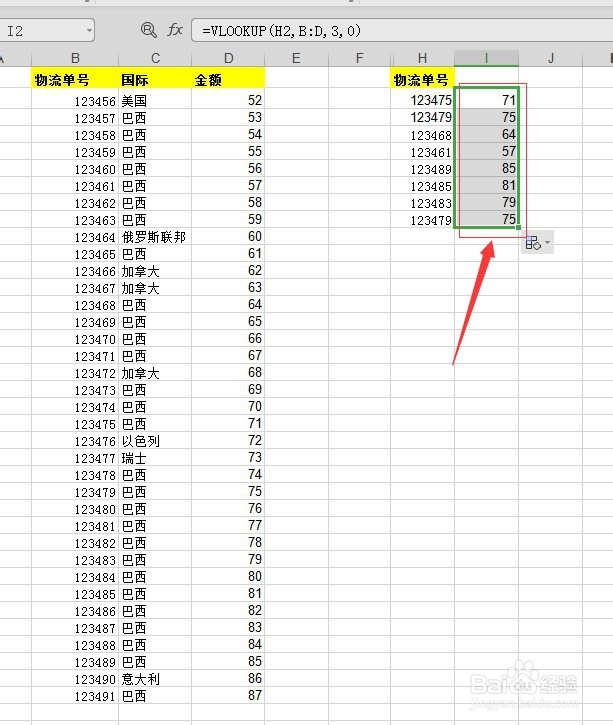Screen dimensions: 613x725
Task: Select column E header
Action: (x=296, y=58)
